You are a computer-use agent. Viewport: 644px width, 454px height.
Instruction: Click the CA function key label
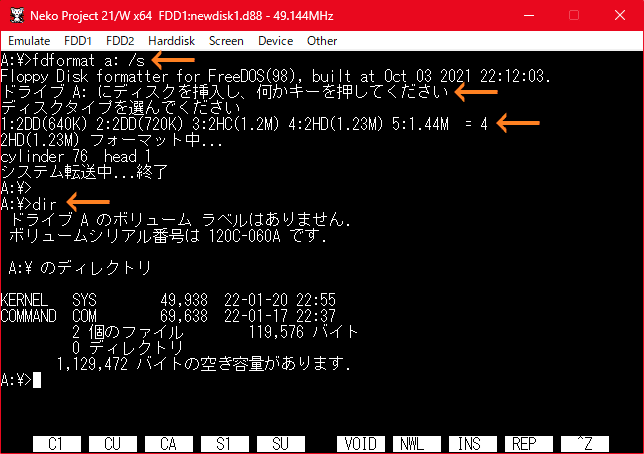point(169,444)
